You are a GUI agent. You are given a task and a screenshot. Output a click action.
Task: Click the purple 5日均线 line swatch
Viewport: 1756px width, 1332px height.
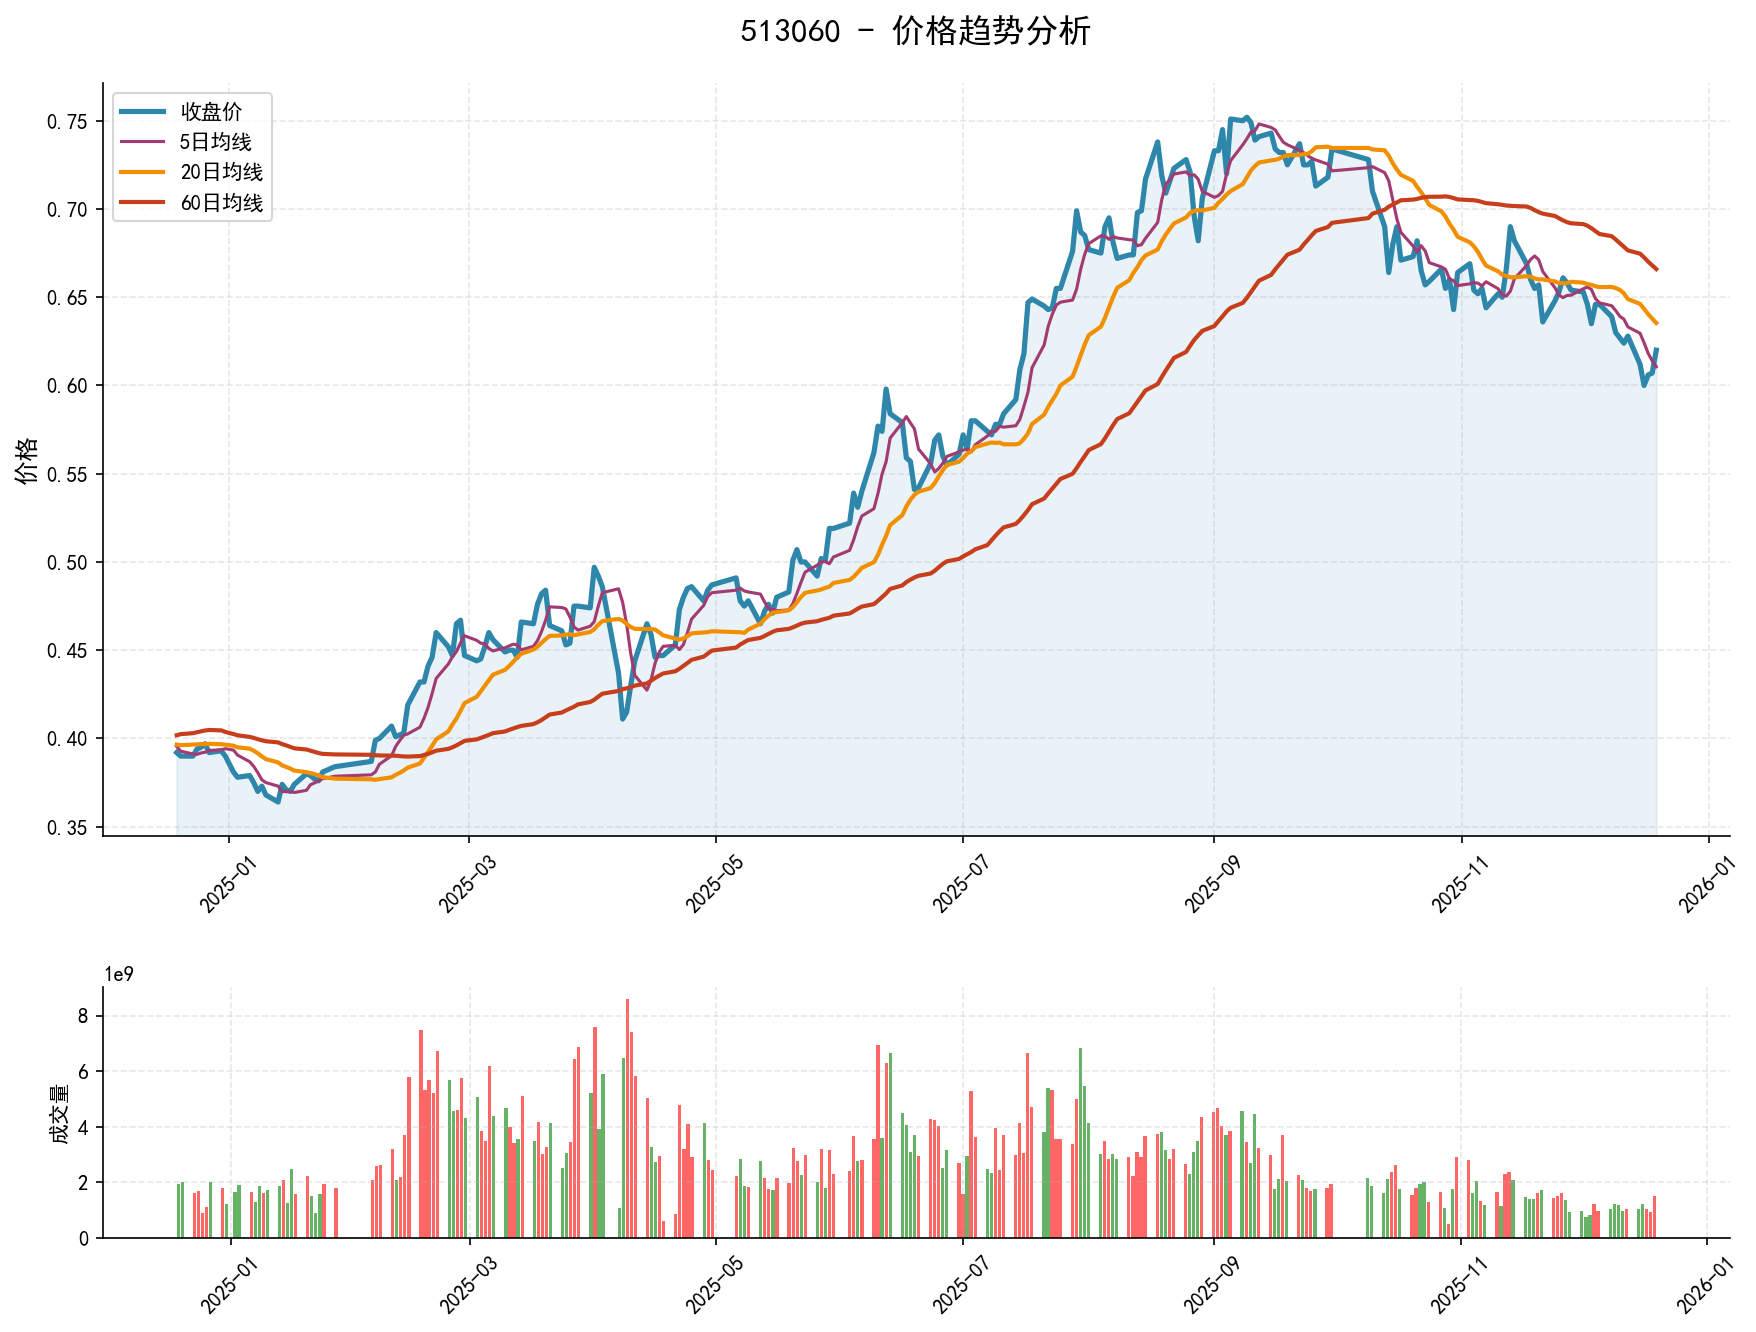pos(140,141)
